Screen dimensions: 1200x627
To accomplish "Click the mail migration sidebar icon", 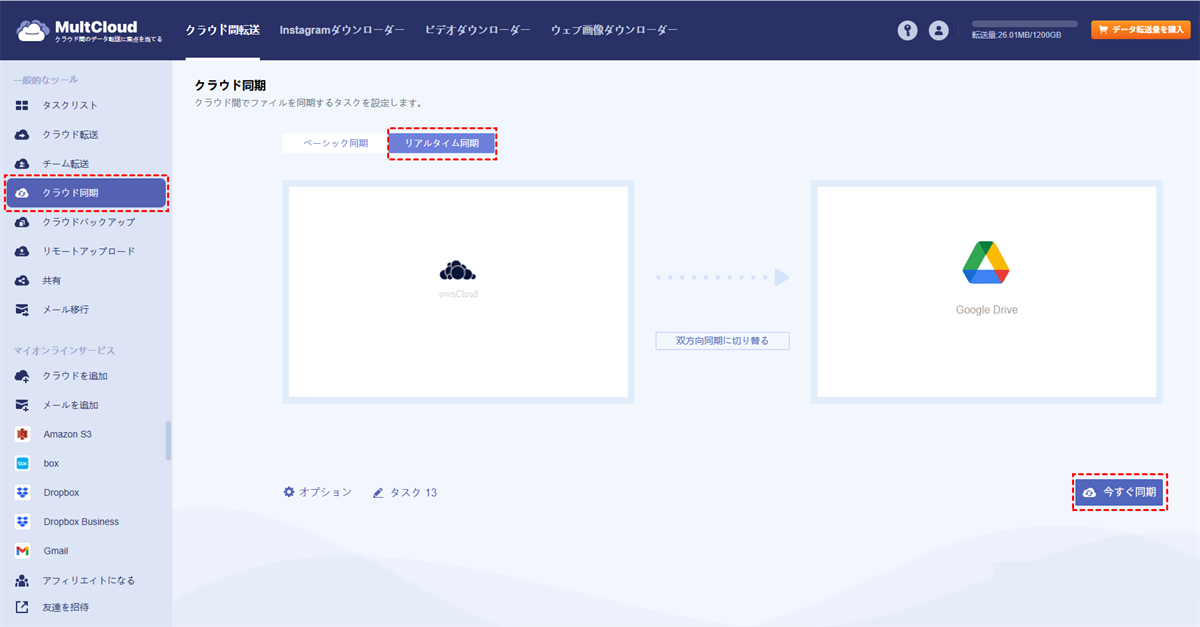I will coord(22,310).
